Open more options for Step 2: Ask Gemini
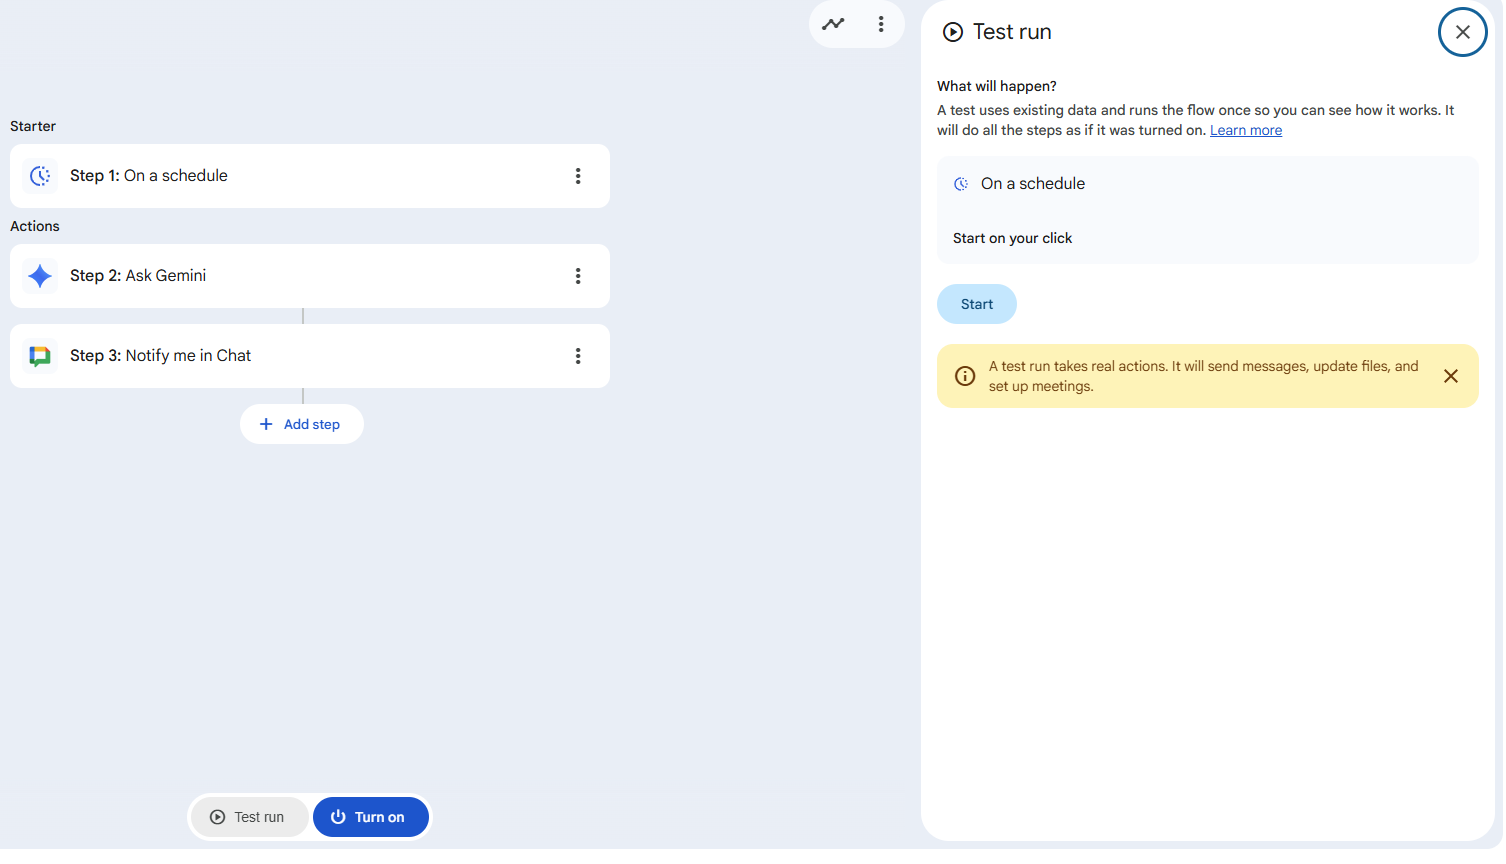The image size is (1506, 864). [x=578, y=276]
